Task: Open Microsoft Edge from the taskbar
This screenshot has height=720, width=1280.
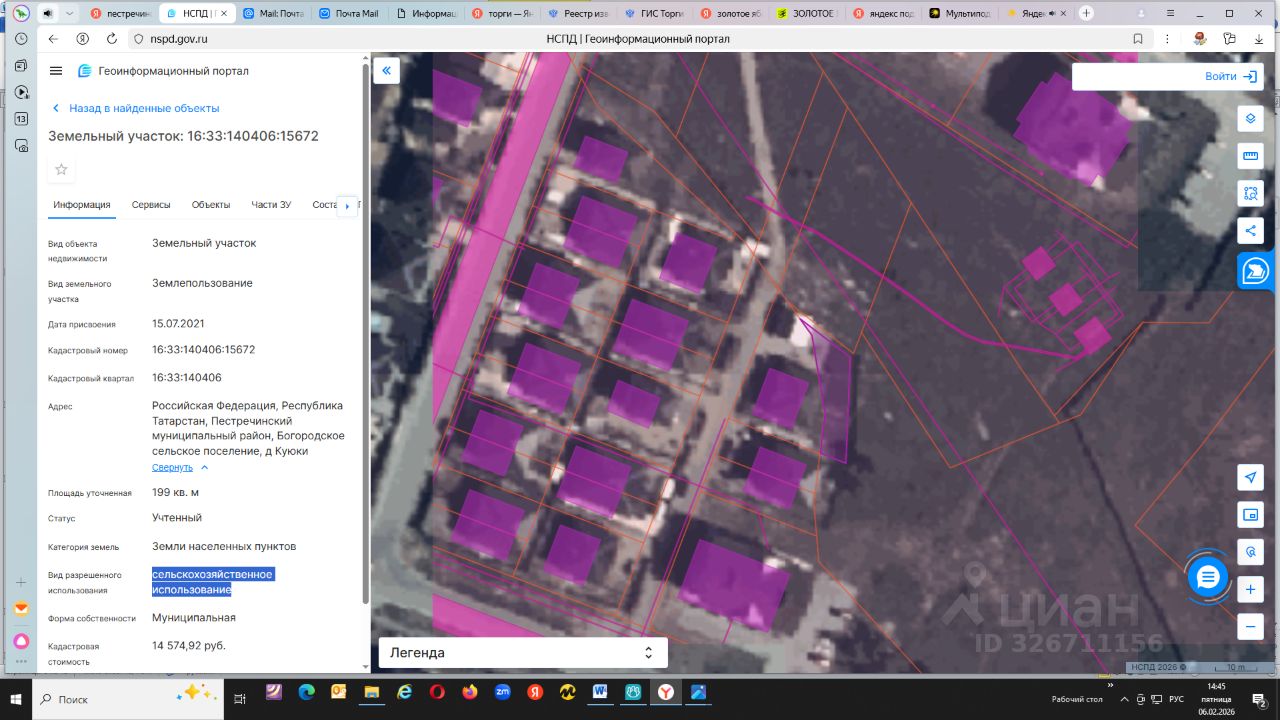Action: (x=306, y=691)
